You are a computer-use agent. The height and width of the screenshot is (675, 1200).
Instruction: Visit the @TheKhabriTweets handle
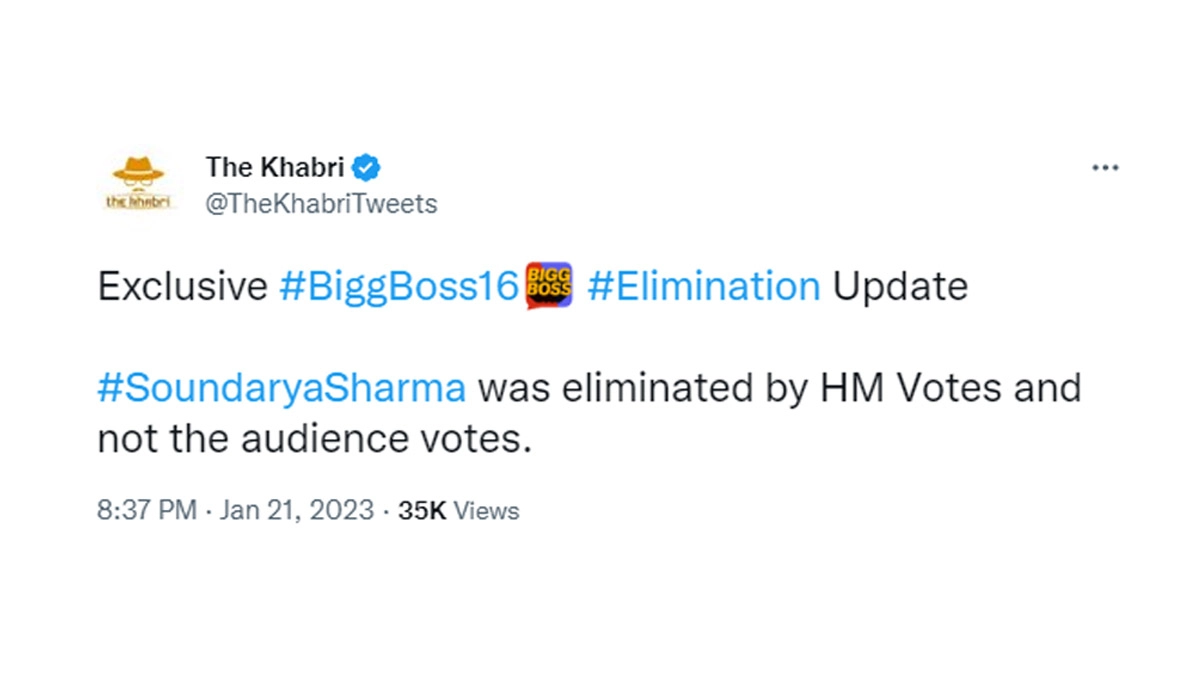tap(321, 204)
